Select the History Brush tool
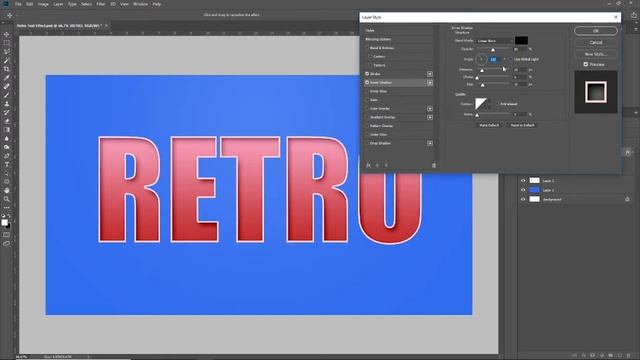Image resolution: width=640 pixels, height=360 pixels. pos(7,112)
